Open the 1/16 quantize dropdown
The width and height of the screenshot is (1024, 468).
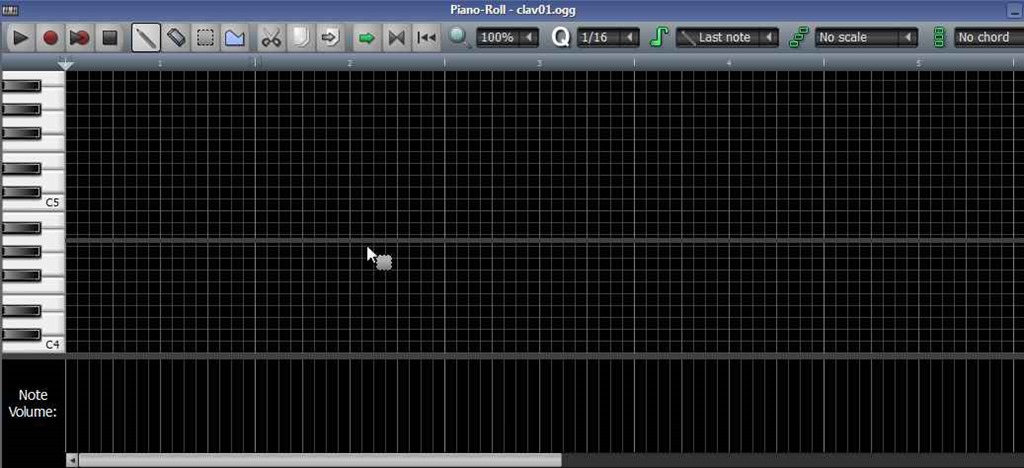[x=608, y=38]
